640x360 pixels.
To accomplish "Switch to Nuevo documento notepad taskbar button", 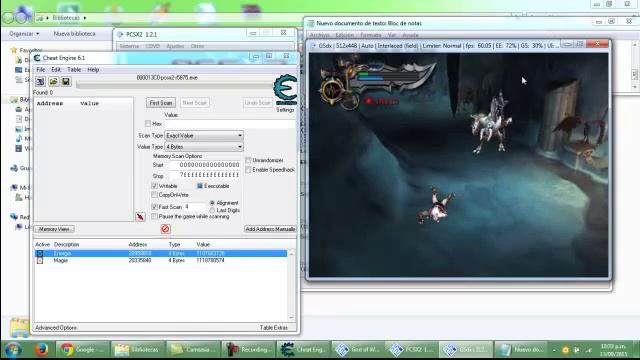I will [521, 350].
